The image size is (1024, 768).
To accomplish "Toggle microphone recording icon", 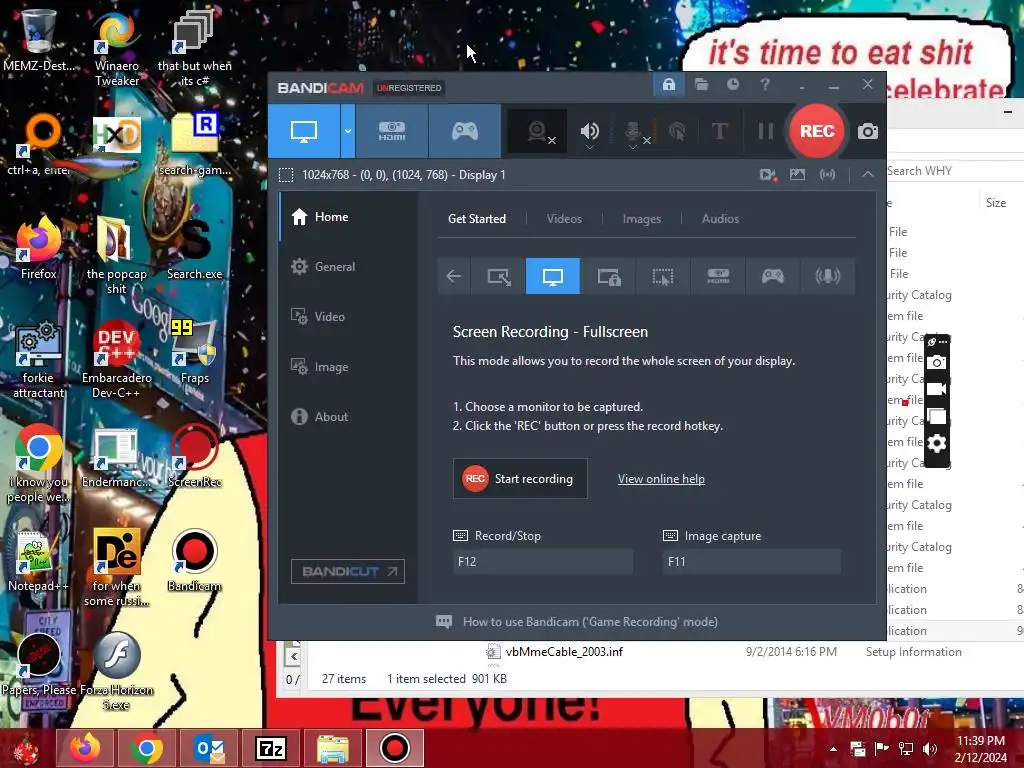I will tap(635, 132).
